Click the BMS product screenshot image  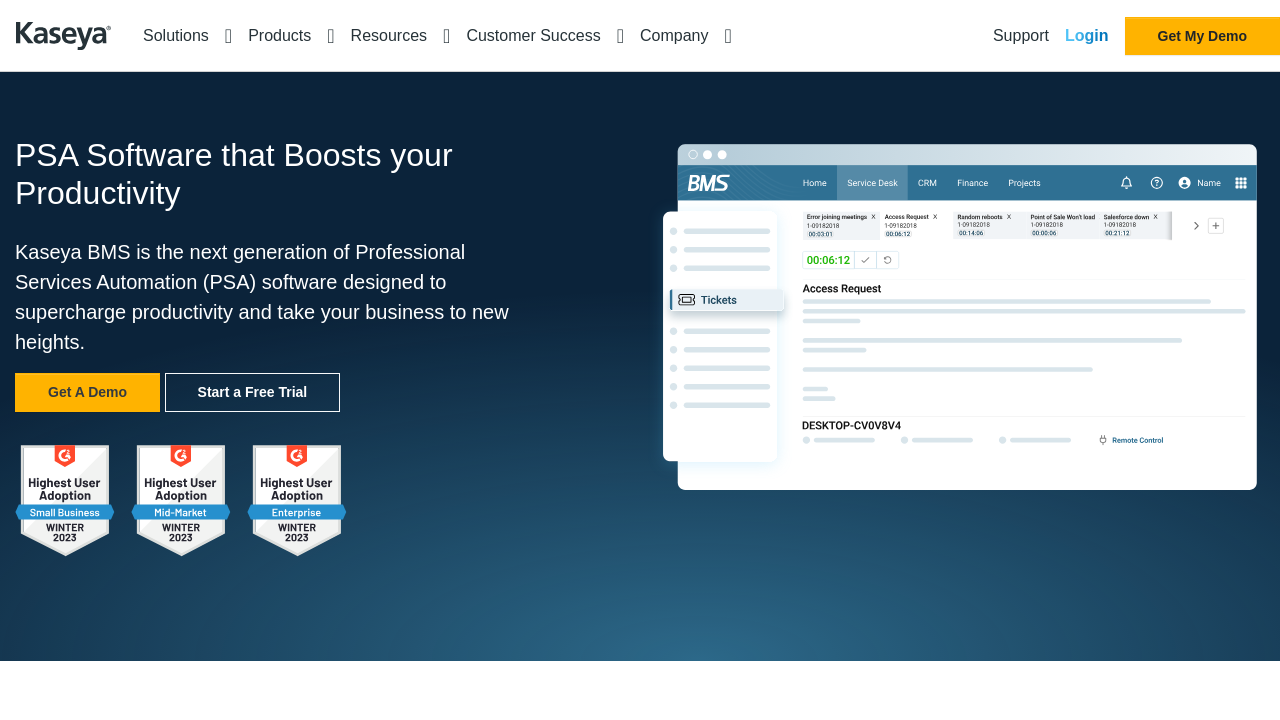pyautogui.click(x=960, y=317)
